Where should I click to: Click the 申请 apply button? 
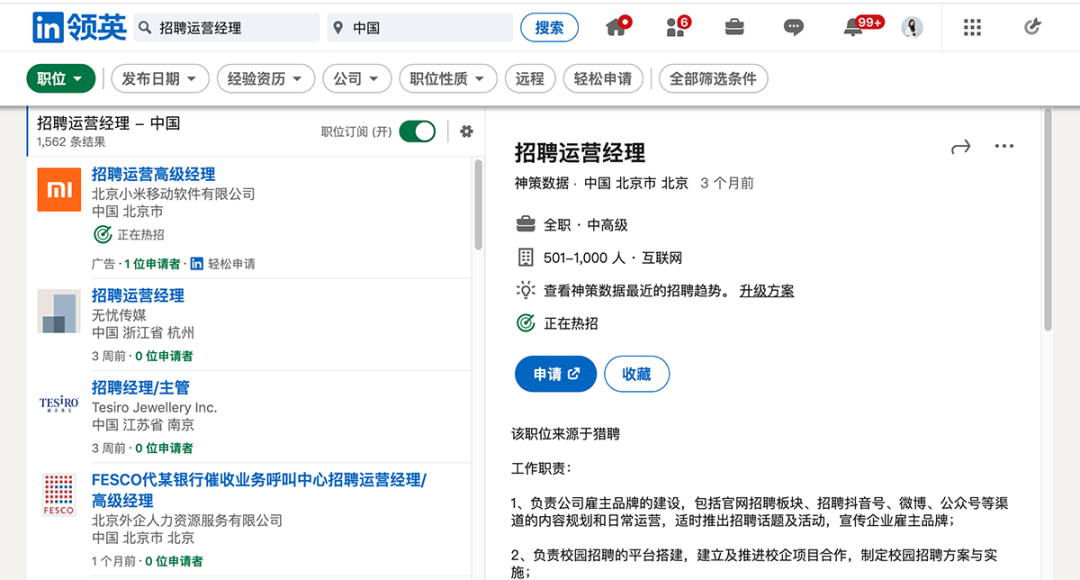pyautogui.click(x=555, y=373)
